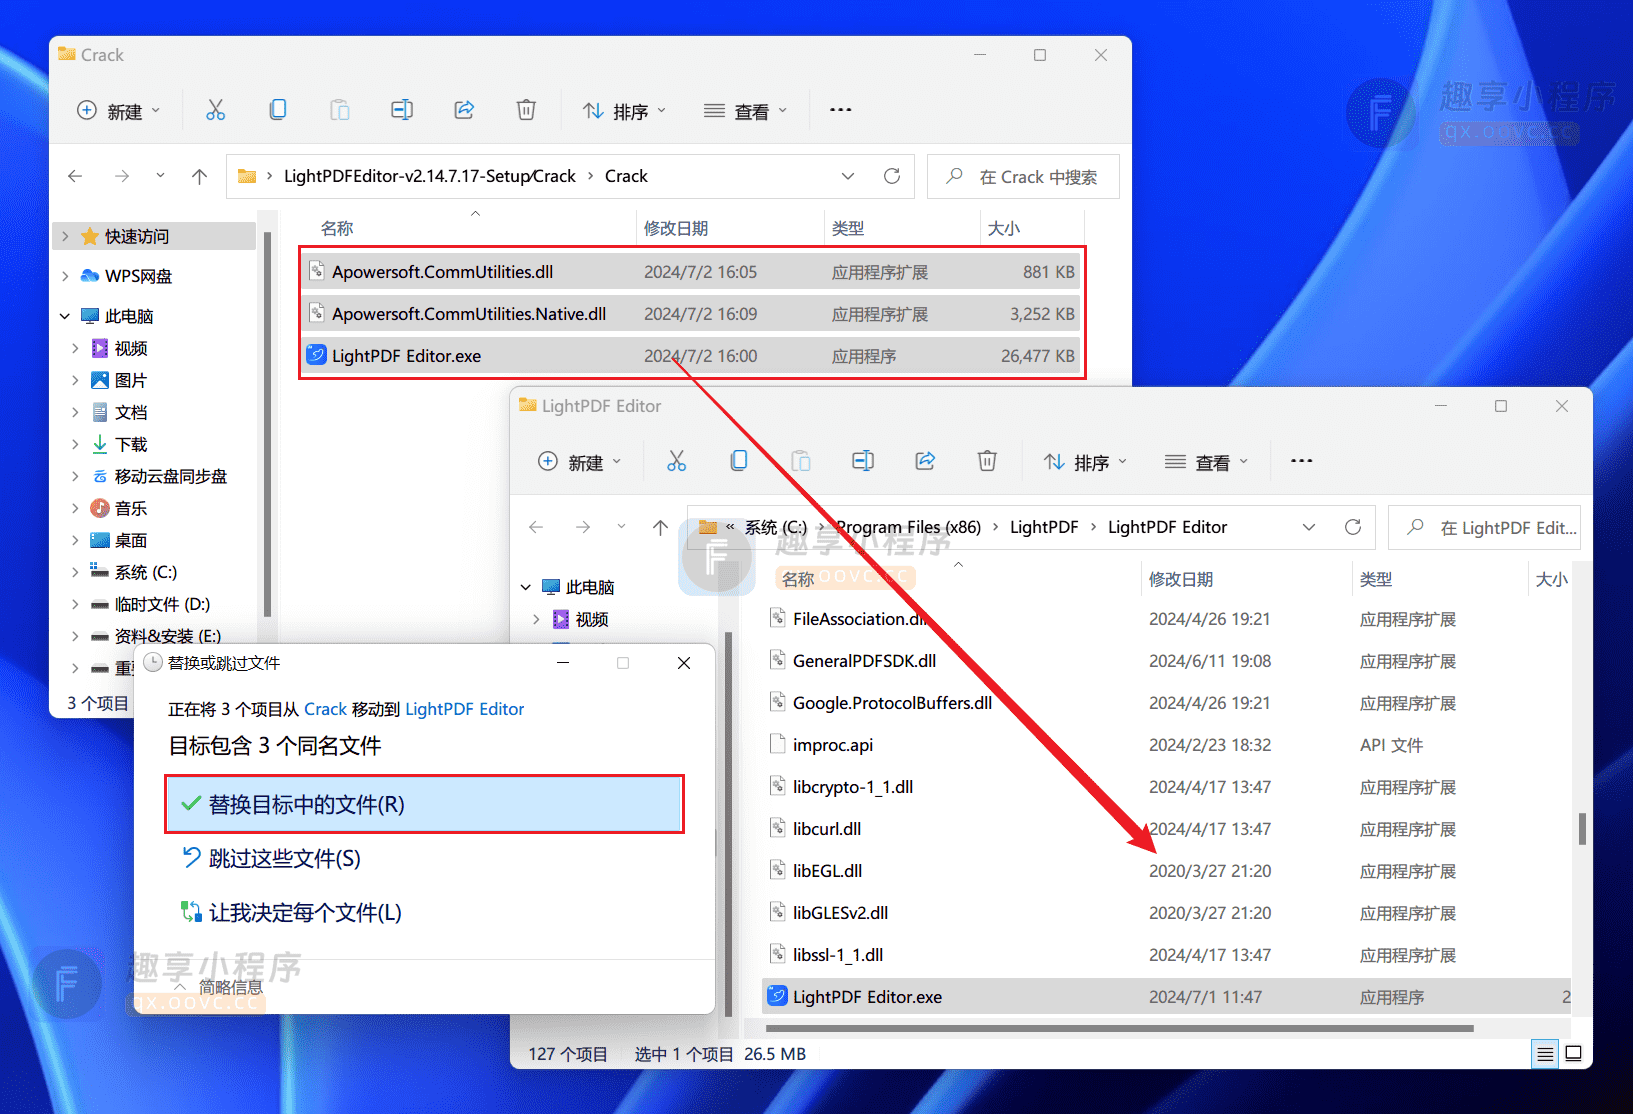Open WPS网盘 in Crack sidebar
The image size is (1633, 1114).
pos(138,276)
